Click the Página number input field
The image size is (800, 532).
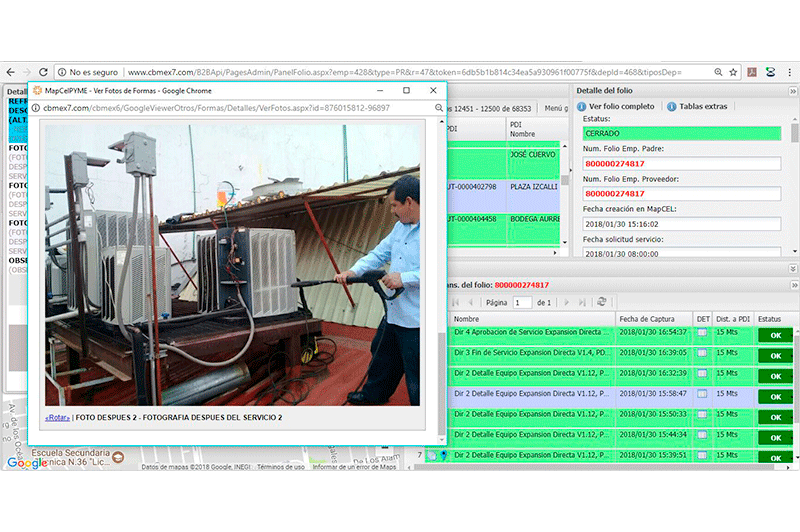coord(523,302)
